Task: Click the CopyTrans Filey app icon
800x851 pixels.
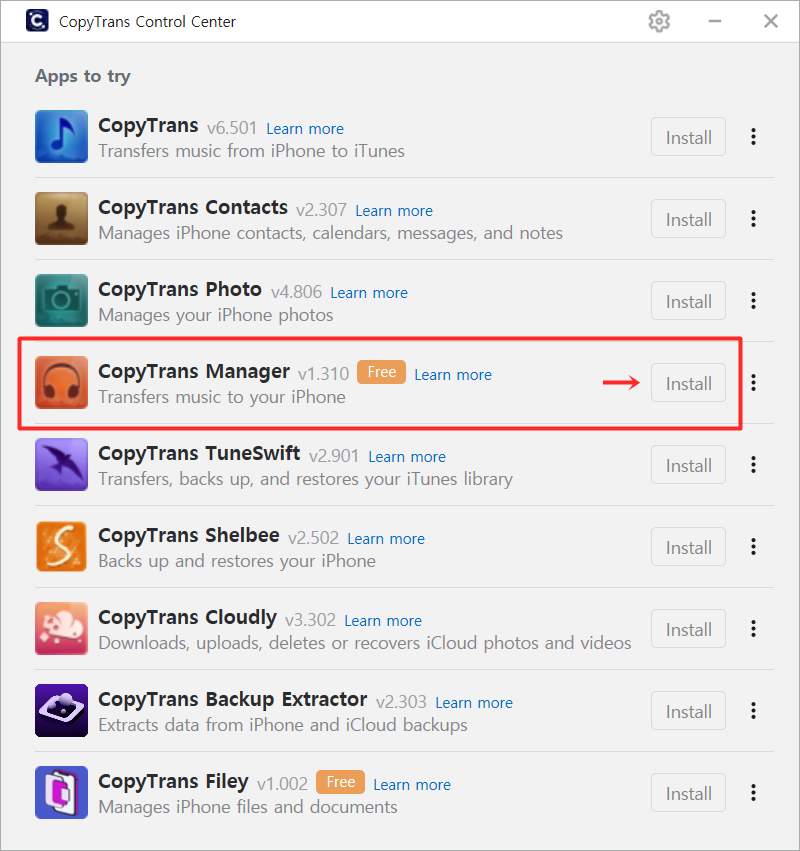Action: tap(61, 792)
